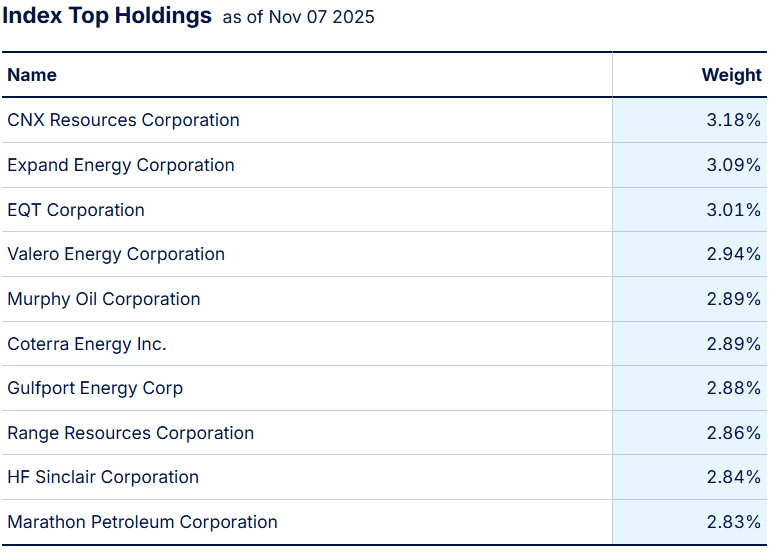Screen dimensions: 776x555
Task: Click Coterra Energy Inc. name
Action: [87, 344]
